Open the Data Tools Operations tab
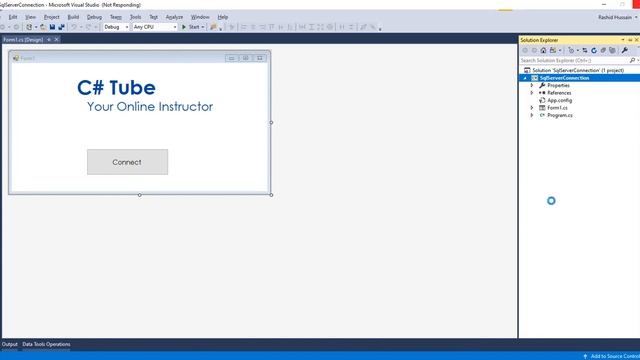Image resolution: width=640 pixels, height=360 pixels. (x=46, y=344)
